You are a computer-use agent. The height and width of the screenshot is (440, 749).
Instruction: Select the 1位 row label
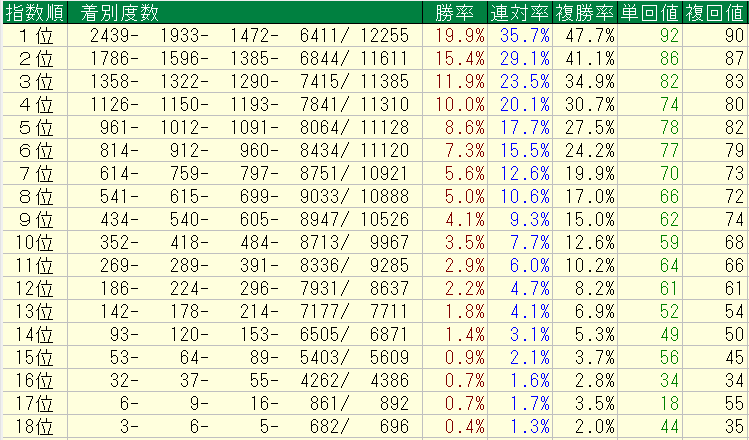pyautogui.click(x=36, y=36)
